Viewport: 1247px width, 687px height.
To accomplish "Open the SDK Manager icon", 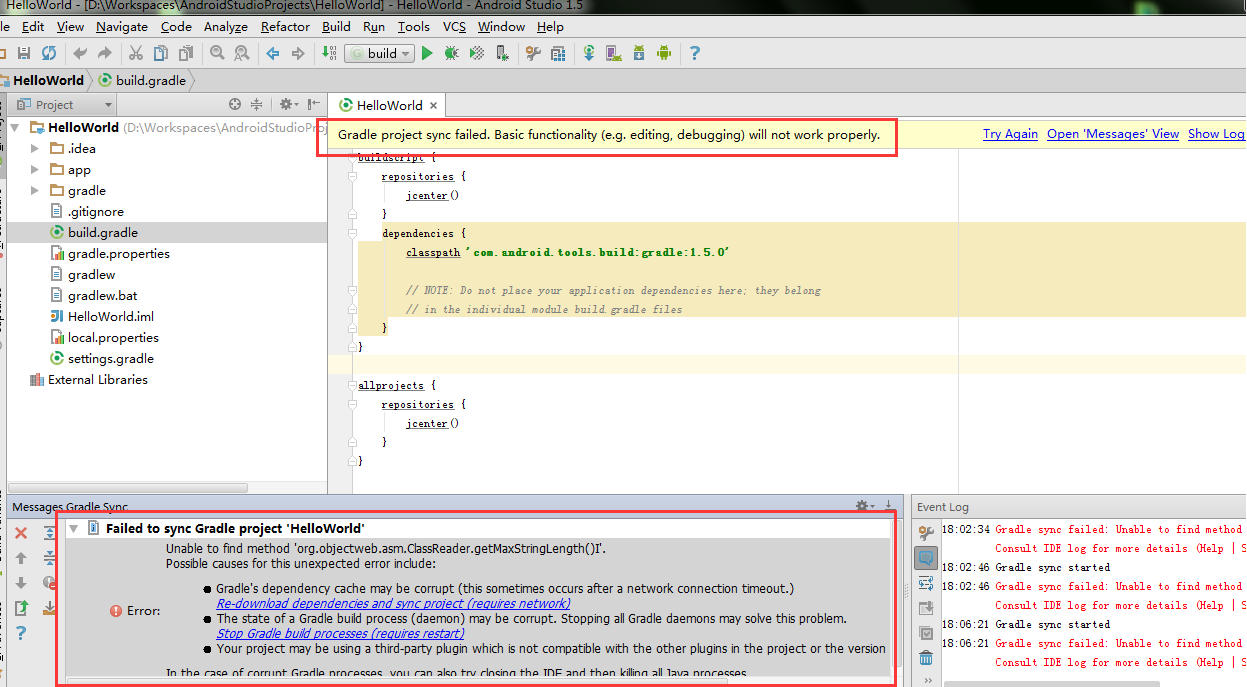I will point(638,53).
